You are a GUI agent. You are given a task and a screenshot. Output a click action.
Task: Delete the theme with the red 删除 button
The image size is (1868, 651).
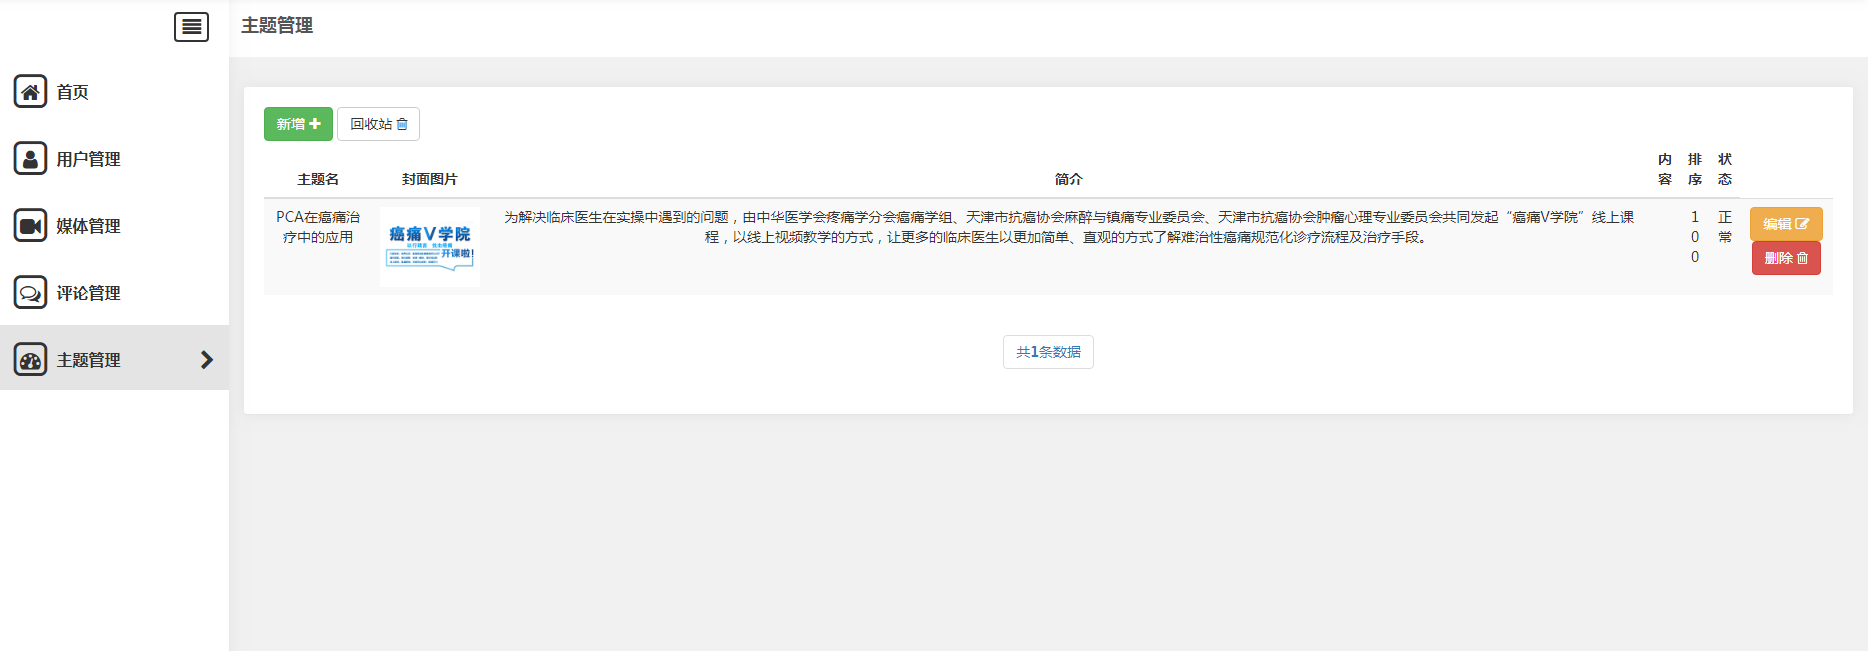click(1785, 258)
